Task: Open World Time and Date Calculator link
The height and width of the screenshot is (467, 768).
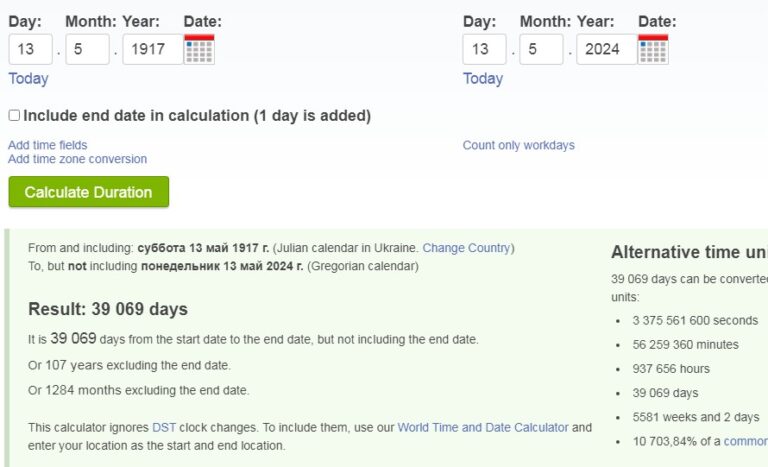Action: coord(483,427)
